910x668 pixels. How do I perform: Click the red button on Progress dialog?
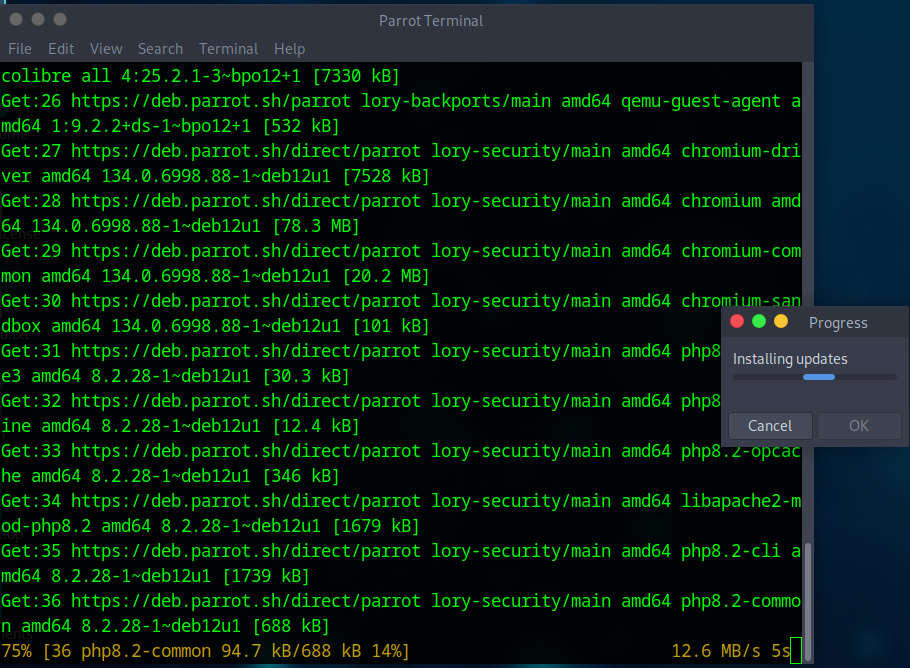737,322
